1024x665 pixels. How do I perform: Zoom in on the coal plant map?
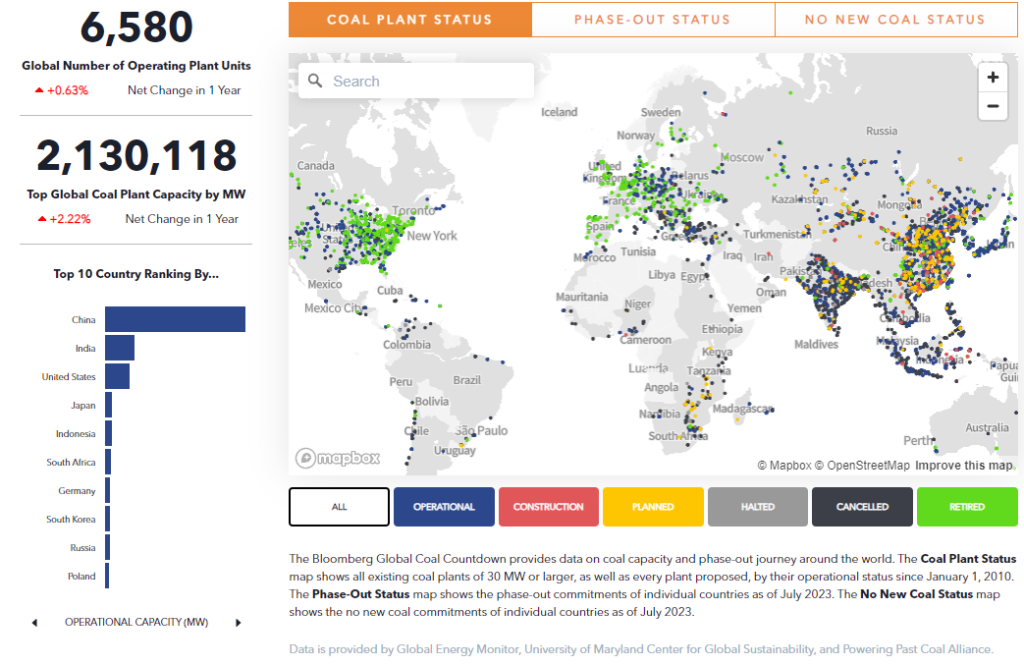click(x=993, y=77)
